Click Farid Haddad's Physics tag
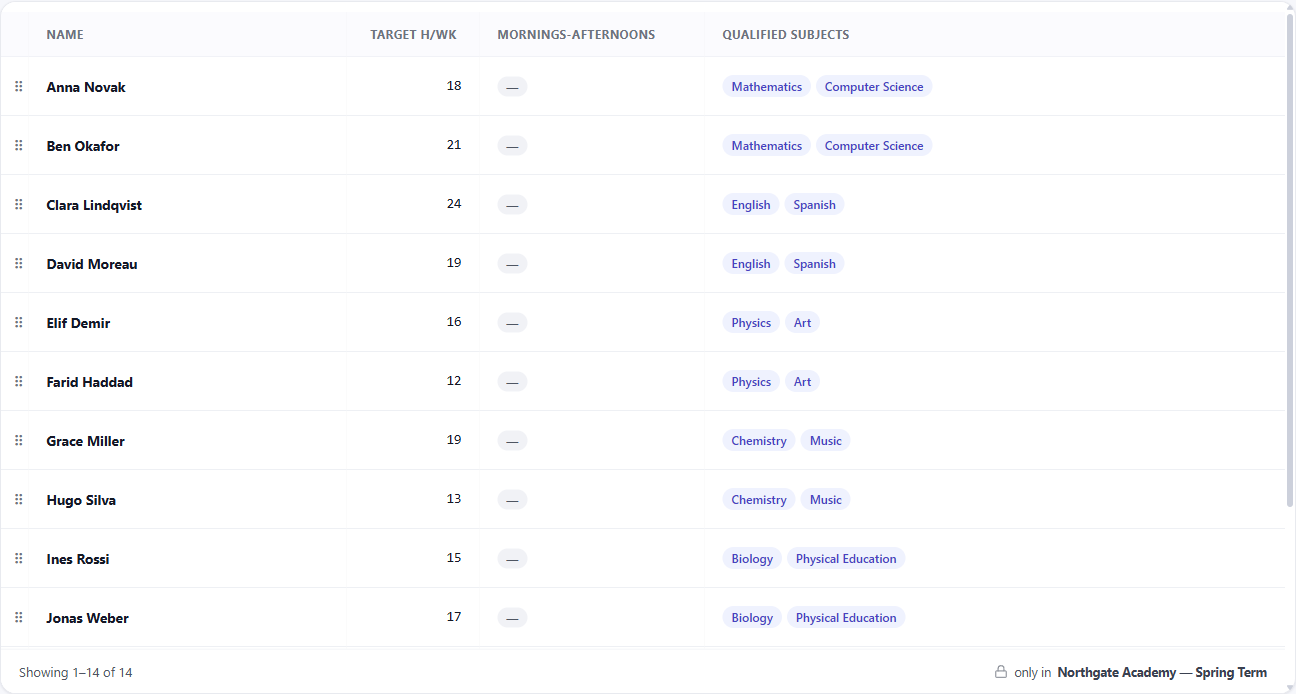Screen dimensions: 1296x694 coord(751,382)
